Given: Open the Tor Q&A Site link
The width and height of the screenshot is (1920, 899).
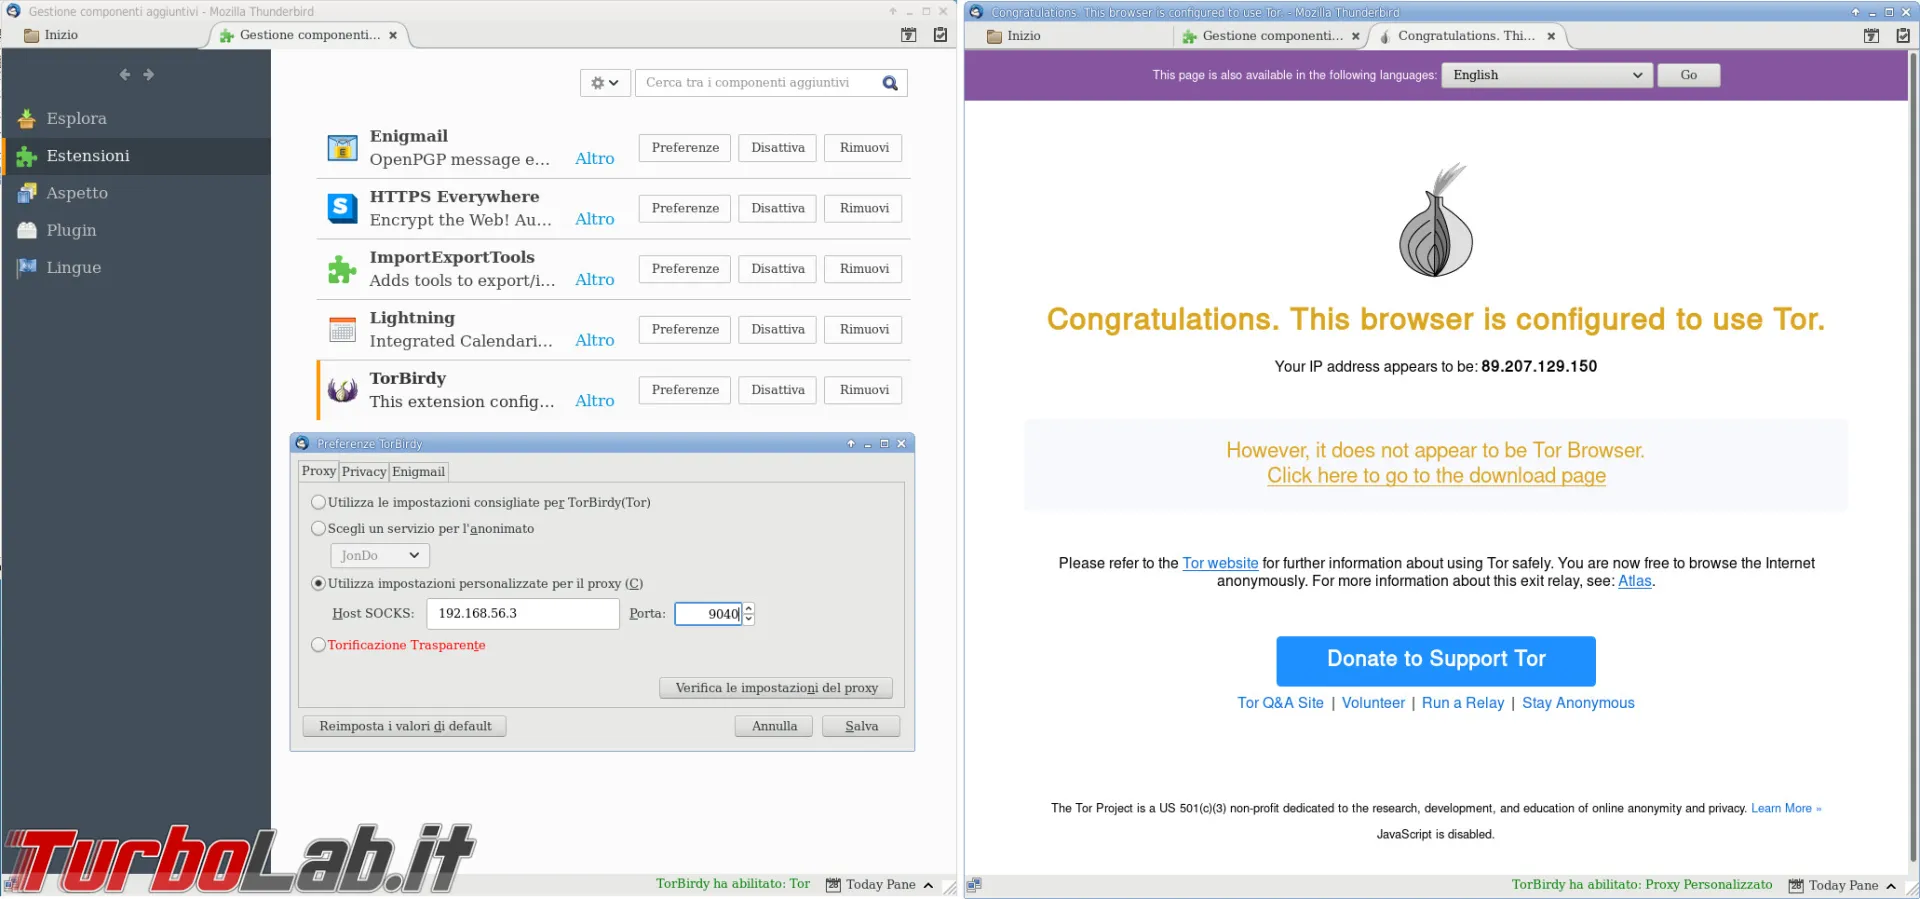Looking at the screenshot, I should pos(1280,704).
